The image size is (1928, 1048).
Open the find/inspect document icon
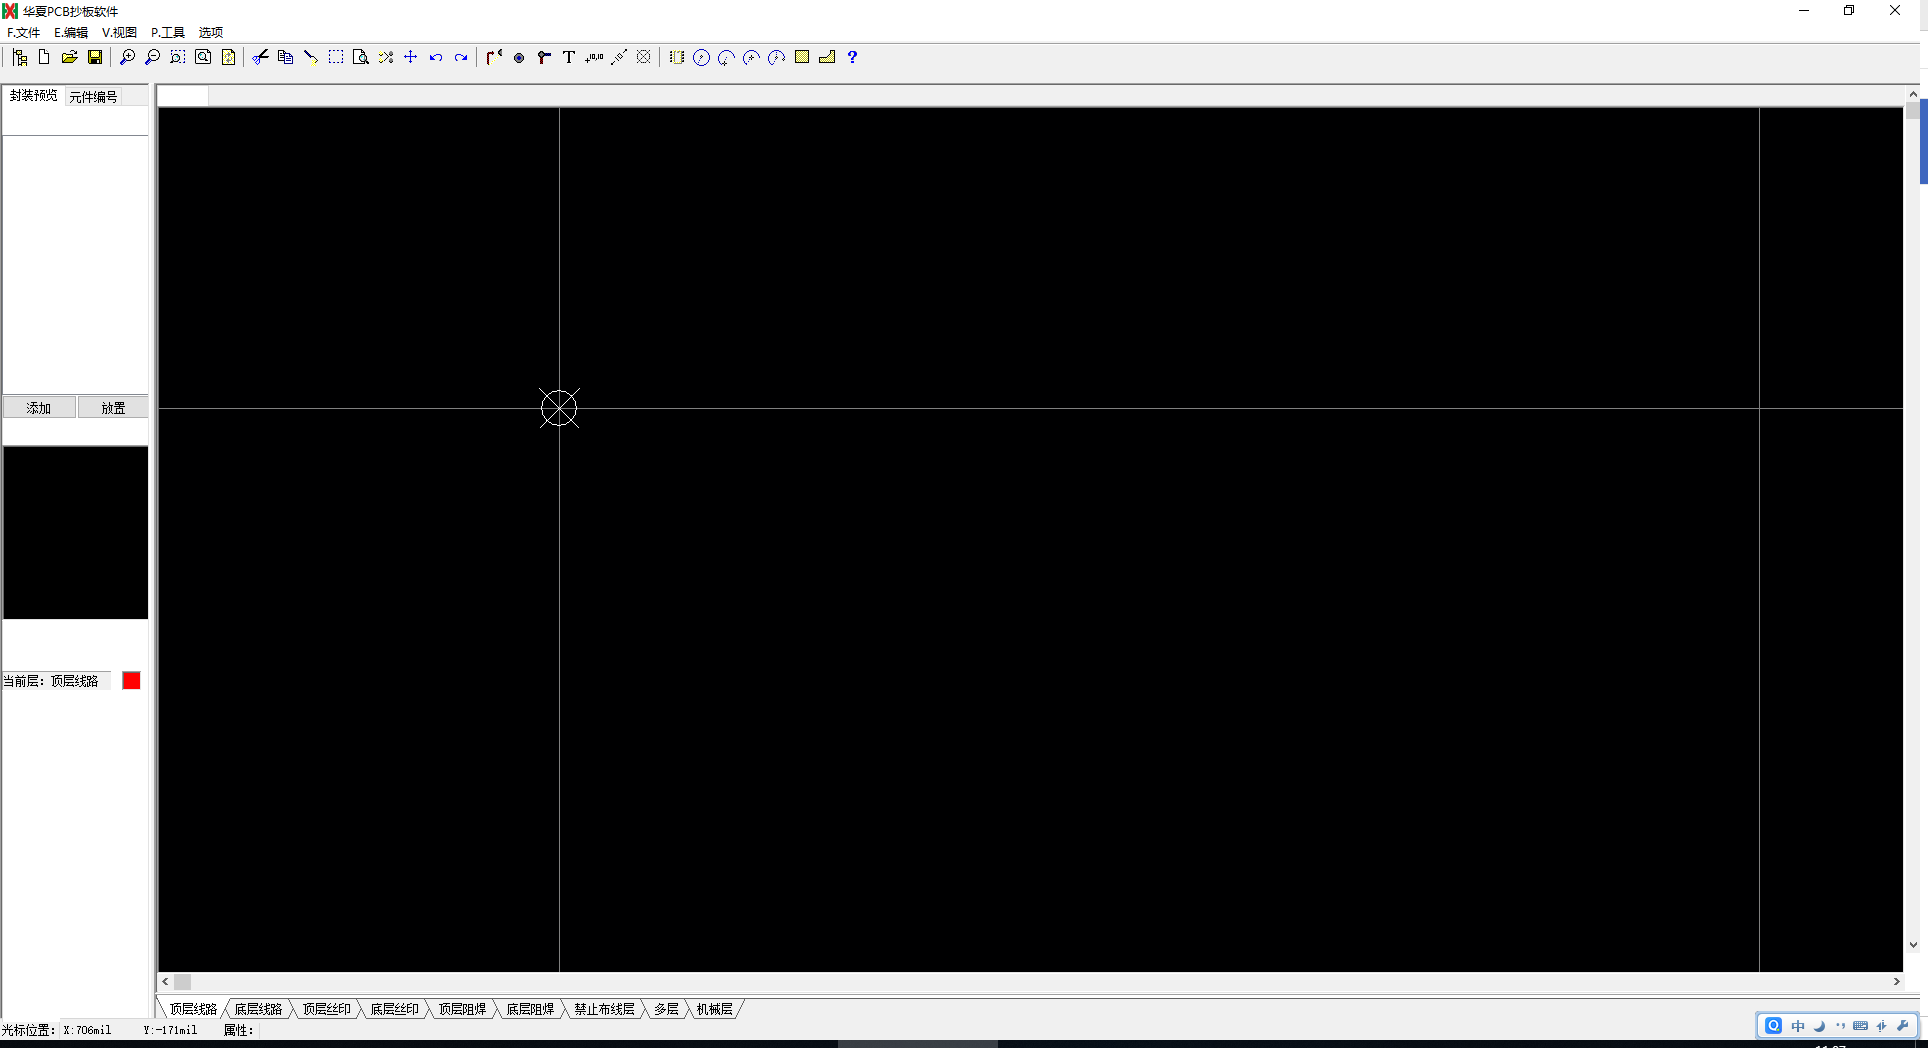[361, 57]
